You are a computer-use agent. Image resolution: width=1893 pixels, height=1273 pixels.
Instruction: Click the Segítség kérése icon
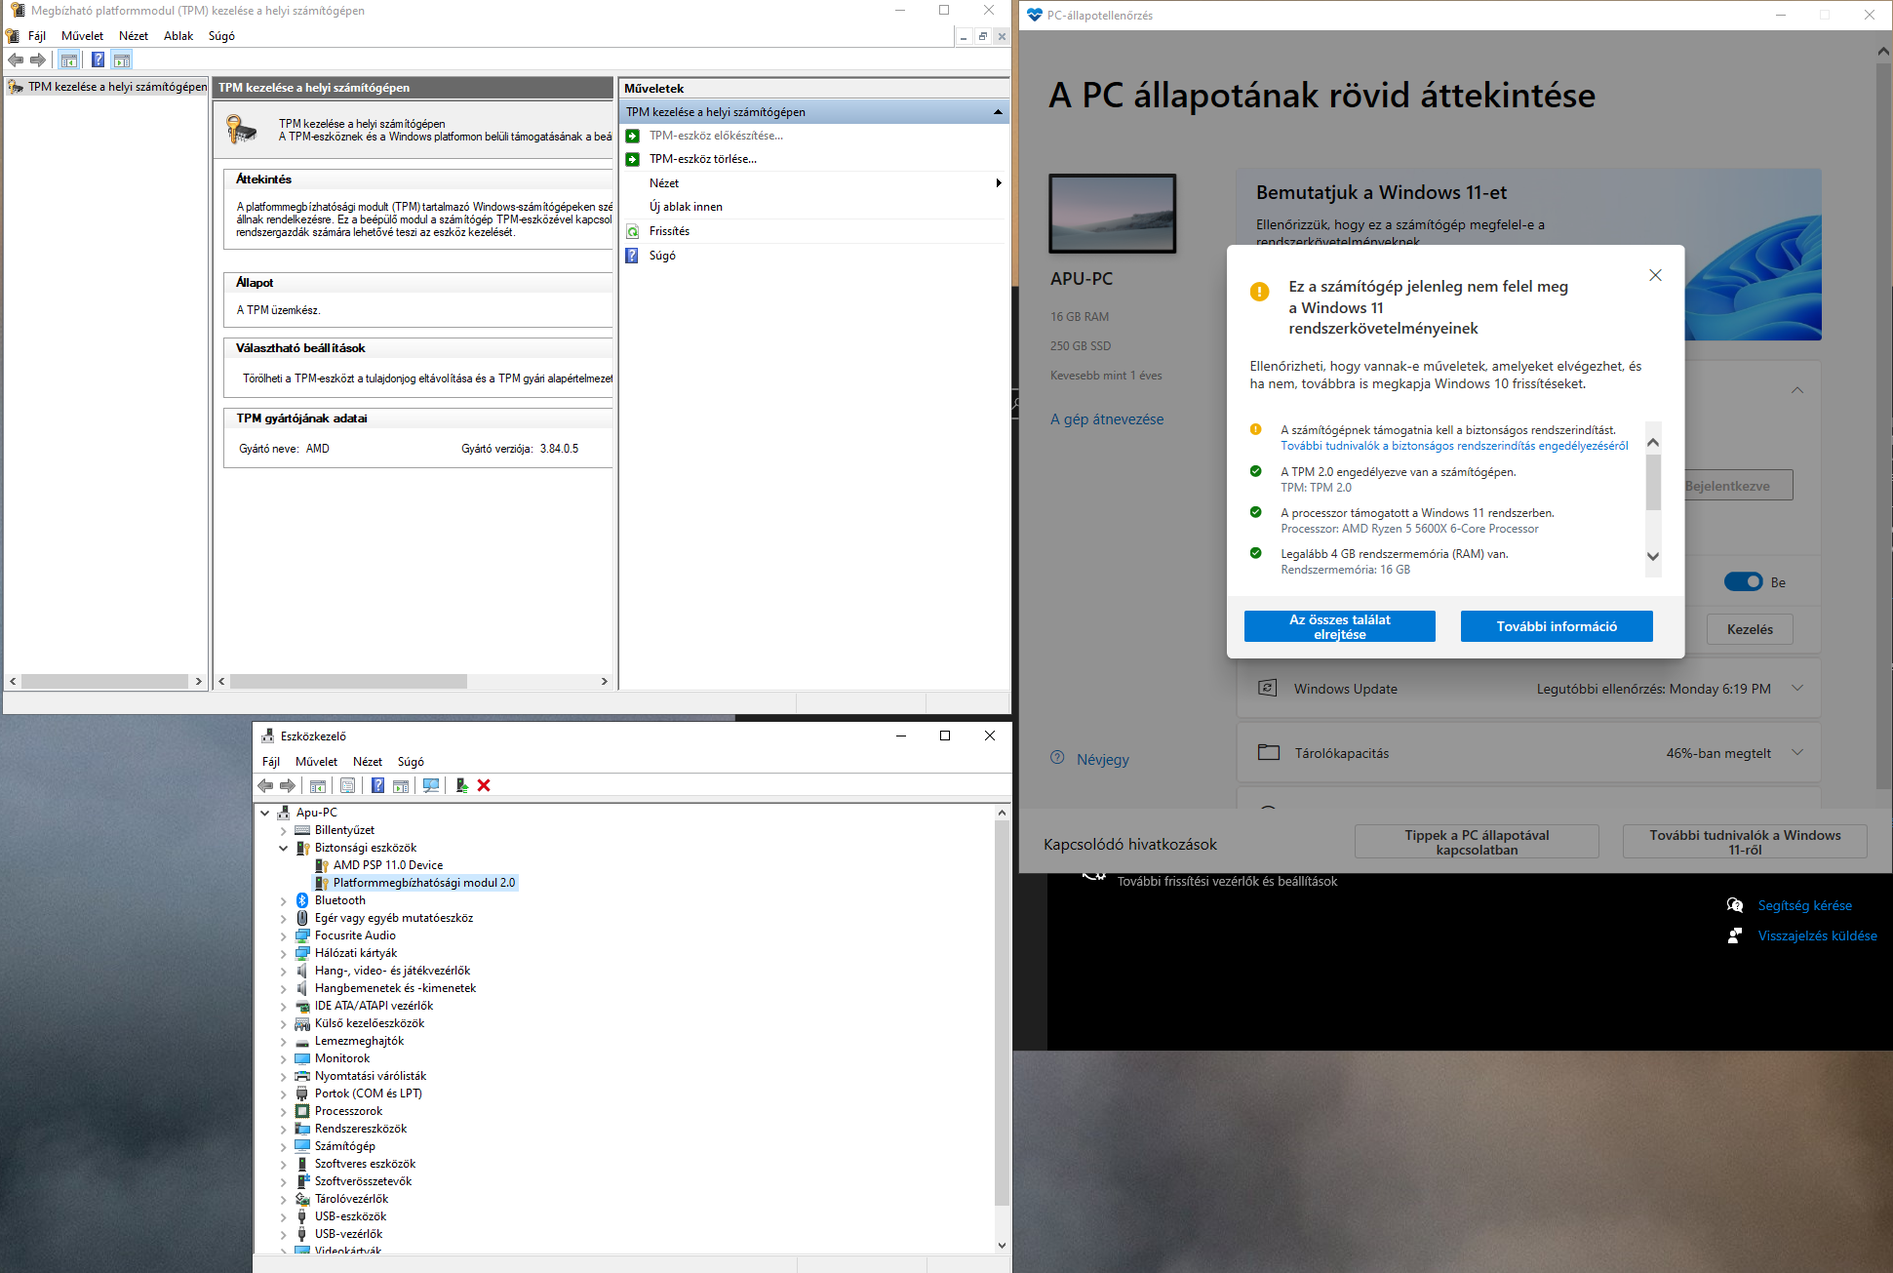[1735, 905]
